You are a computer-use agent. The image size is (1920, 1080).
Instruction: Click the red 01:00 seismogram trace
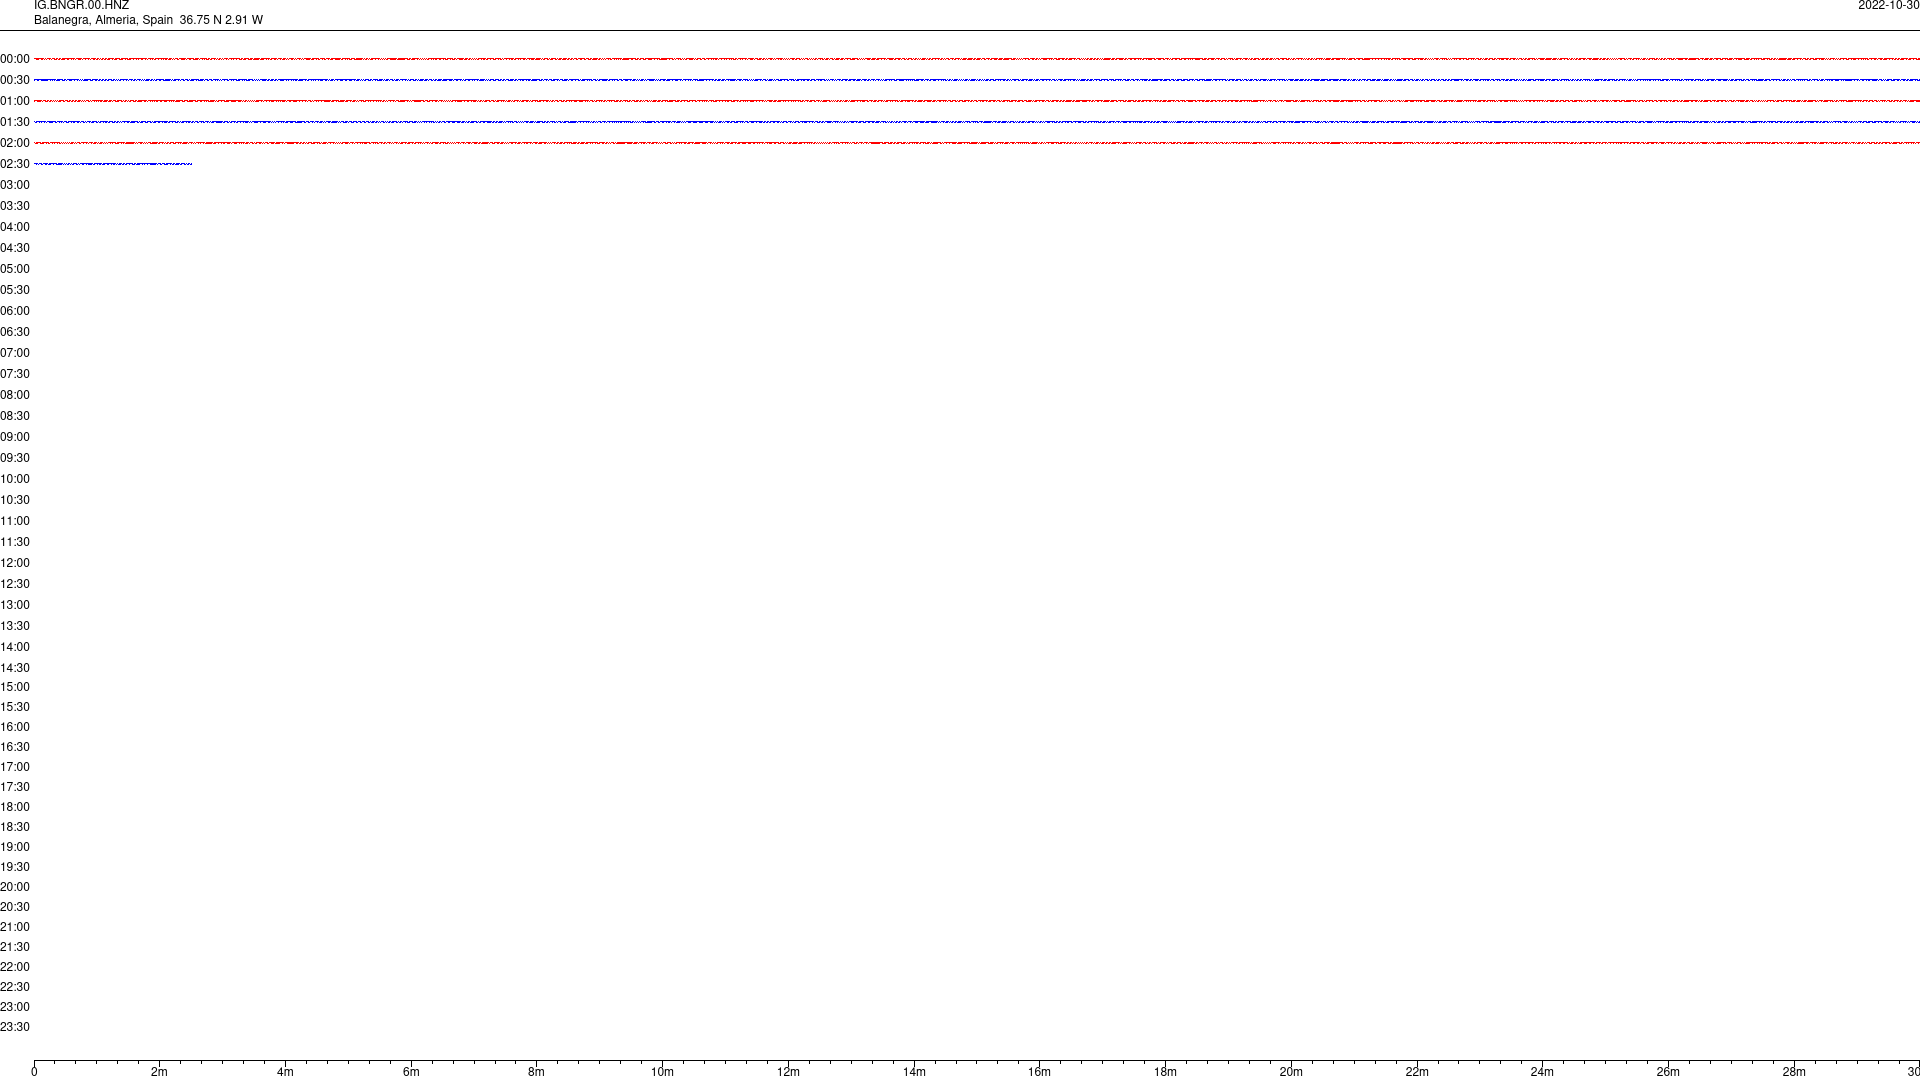(977, 101)
